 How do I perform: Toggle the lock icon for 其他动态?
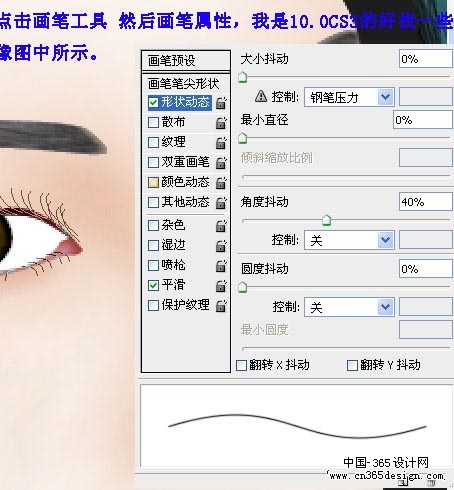[x=221, y=203]
